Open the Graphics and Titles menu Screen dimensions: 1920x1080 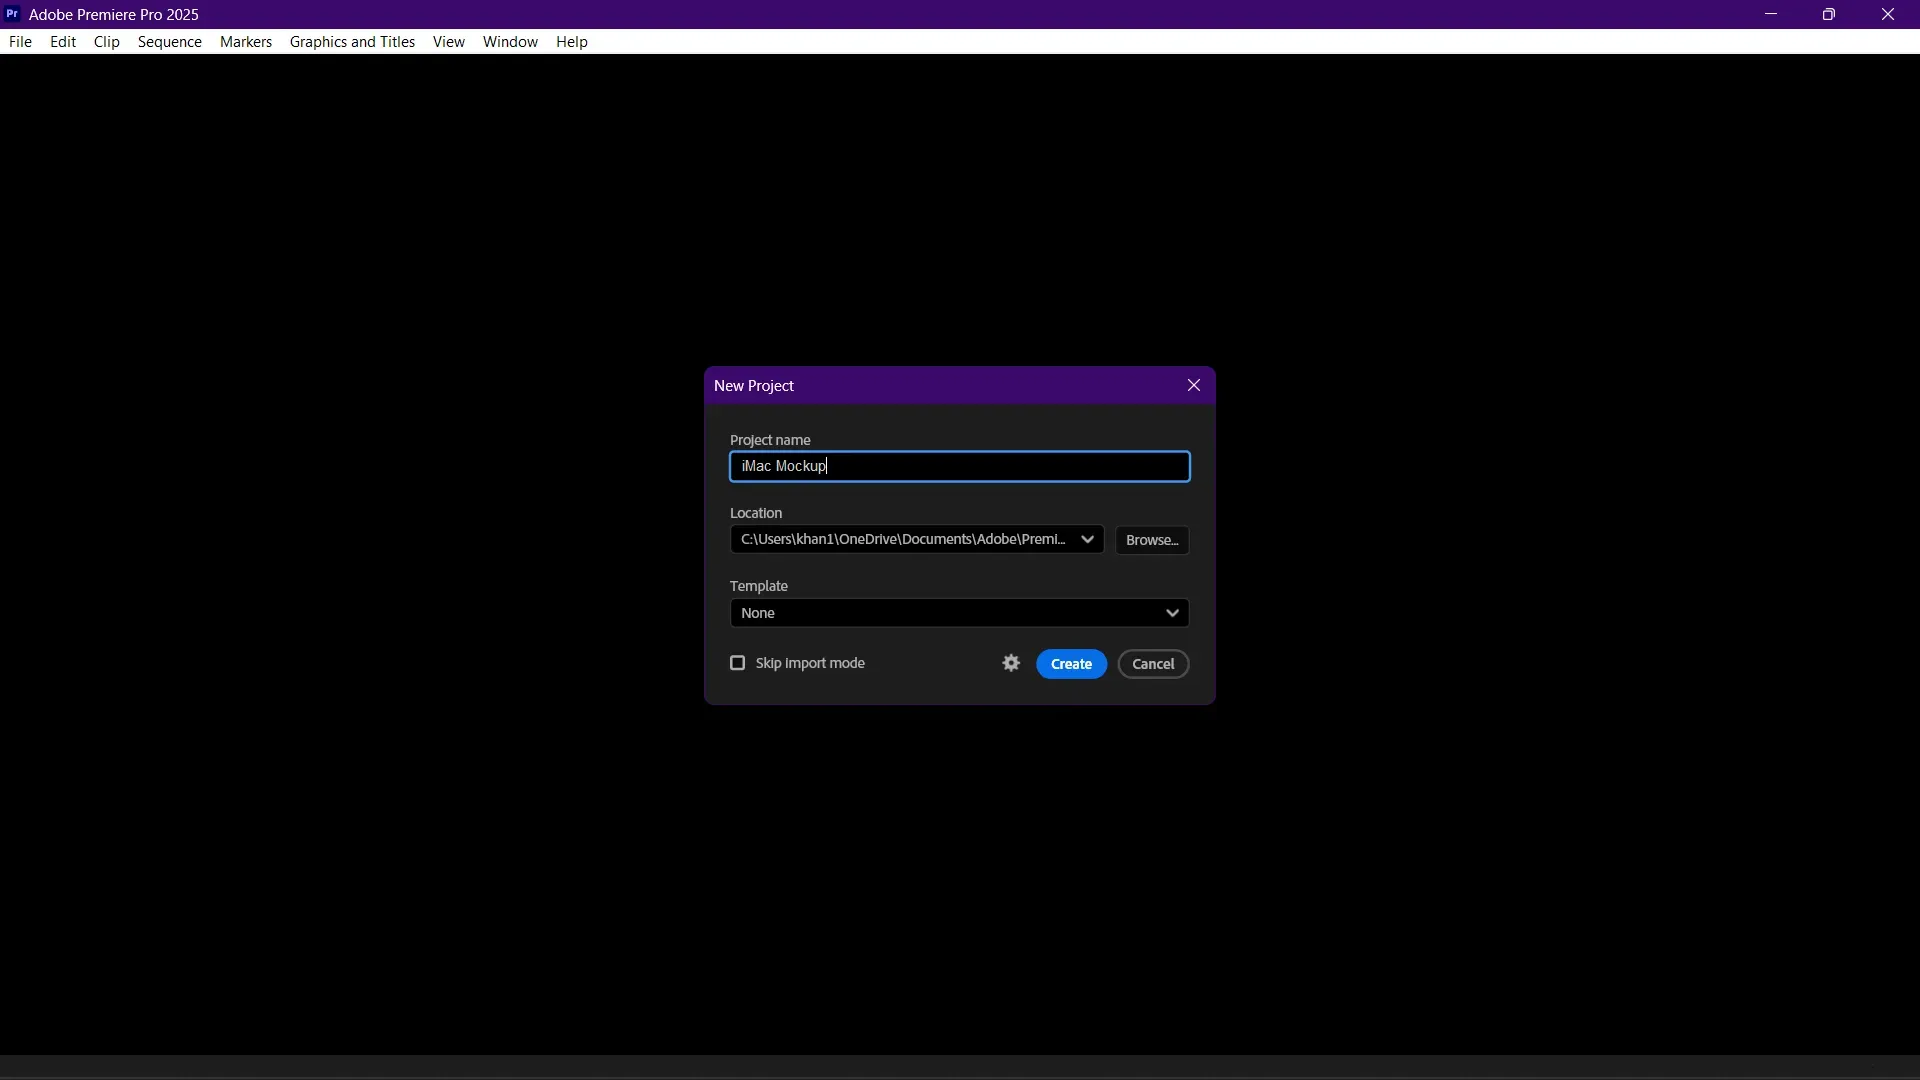point(352,42)
